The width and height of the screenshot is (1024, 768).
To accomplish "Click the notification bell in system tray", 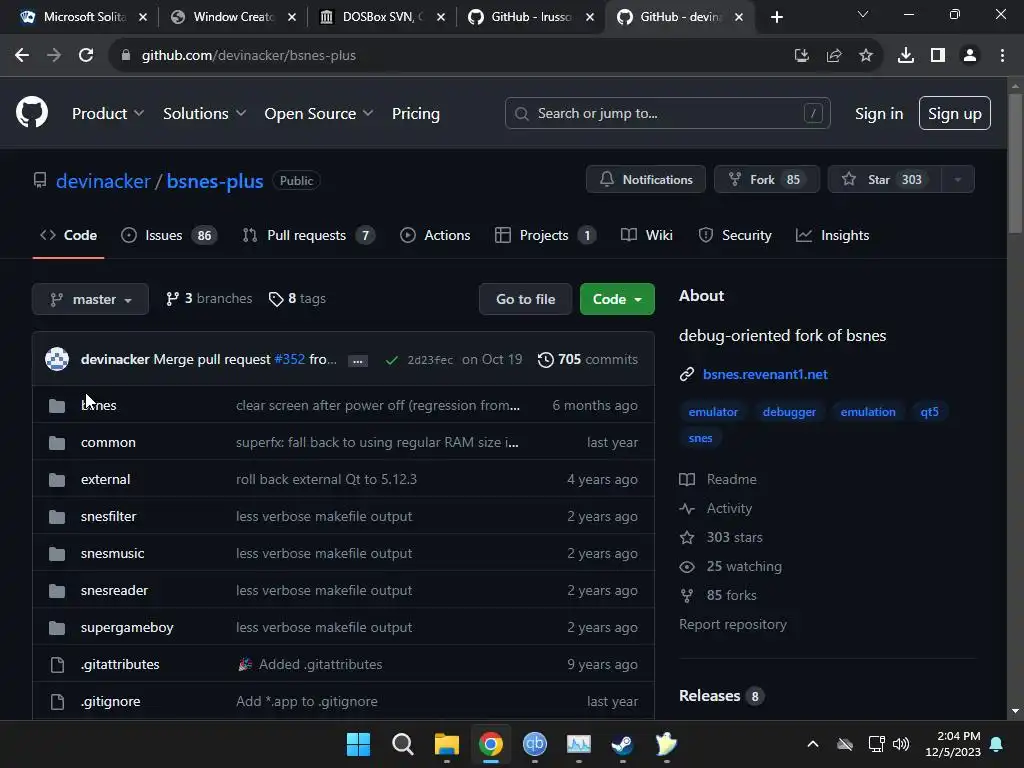I will (997, 744).
